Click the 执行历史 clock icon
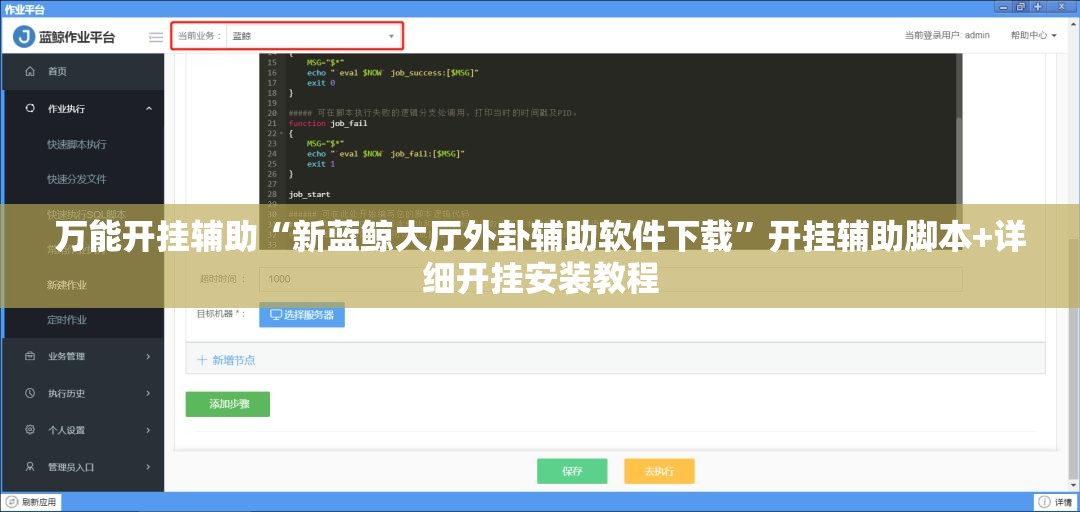1080x512 pixels. point(30,393)
